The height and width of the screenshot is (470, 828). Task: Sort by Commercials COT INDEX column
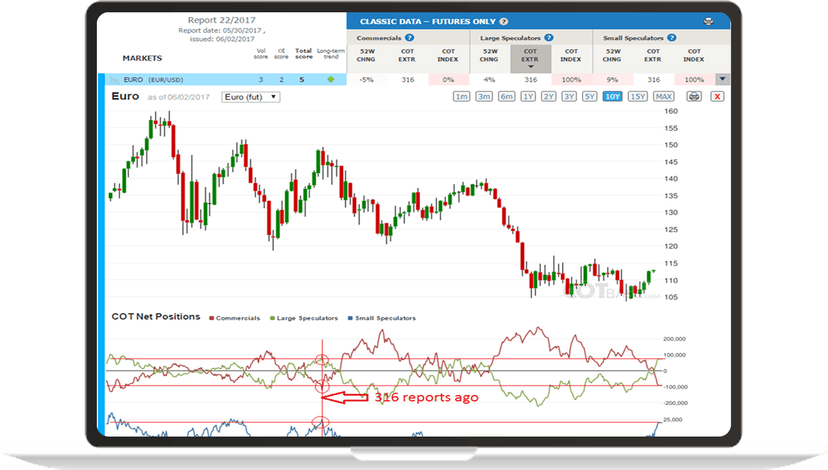tap(448, 55)
